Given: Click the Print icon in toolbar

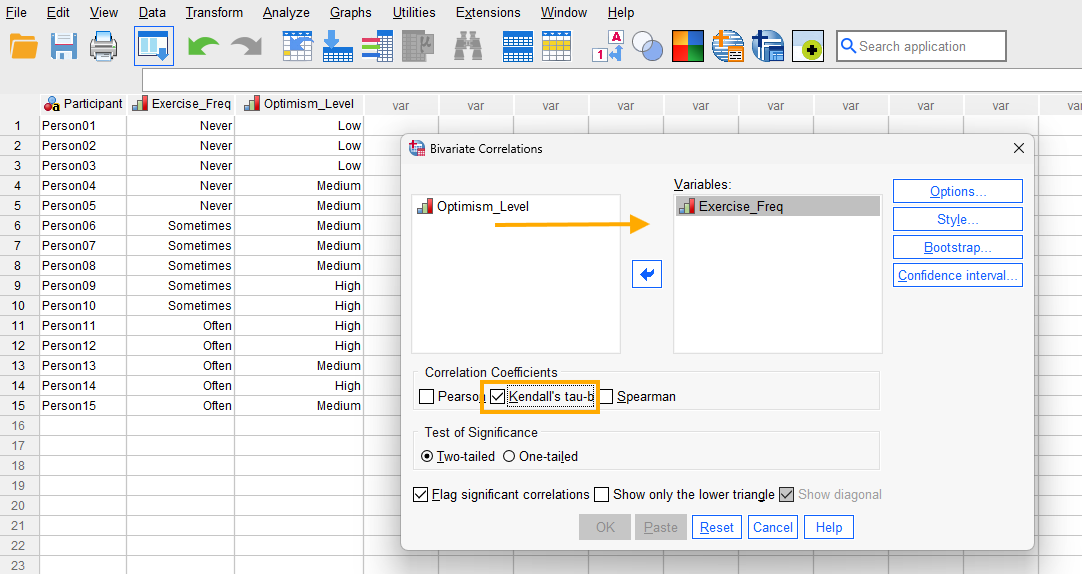Looking at the screenshot, I should (x=104, y=46).
